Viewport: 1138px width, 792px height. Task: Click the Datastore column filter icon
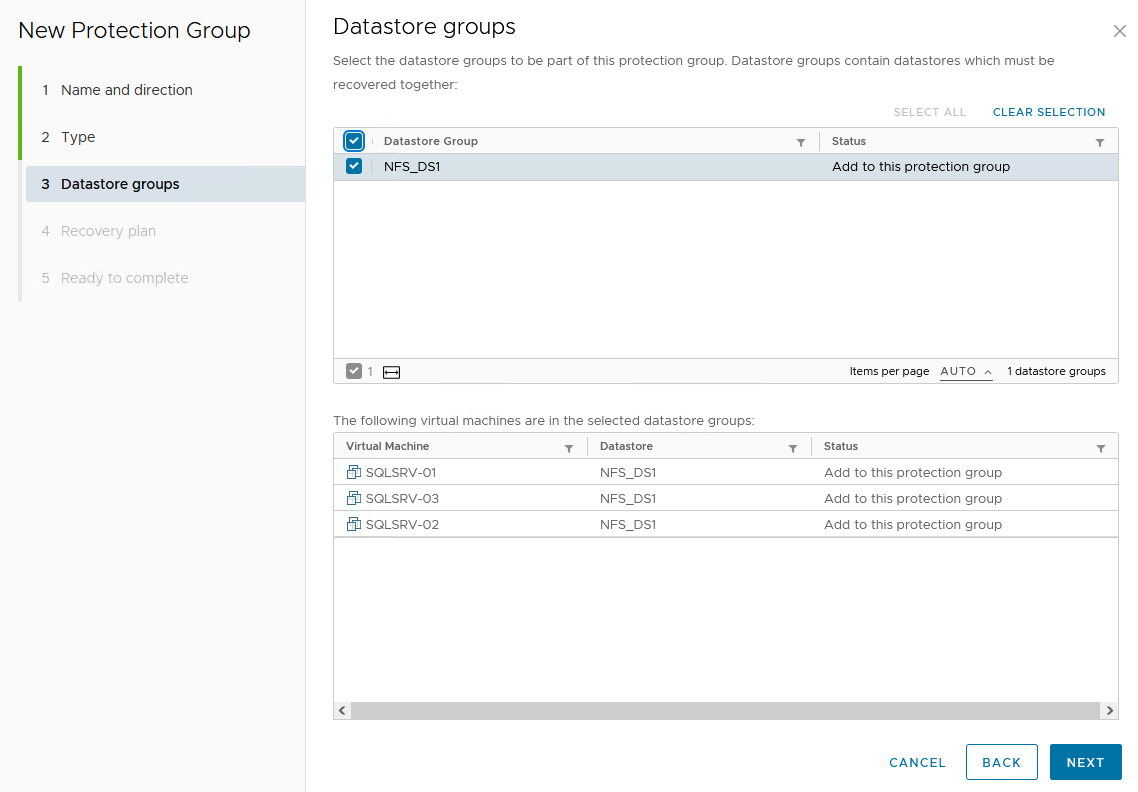[x=792, y=448]
